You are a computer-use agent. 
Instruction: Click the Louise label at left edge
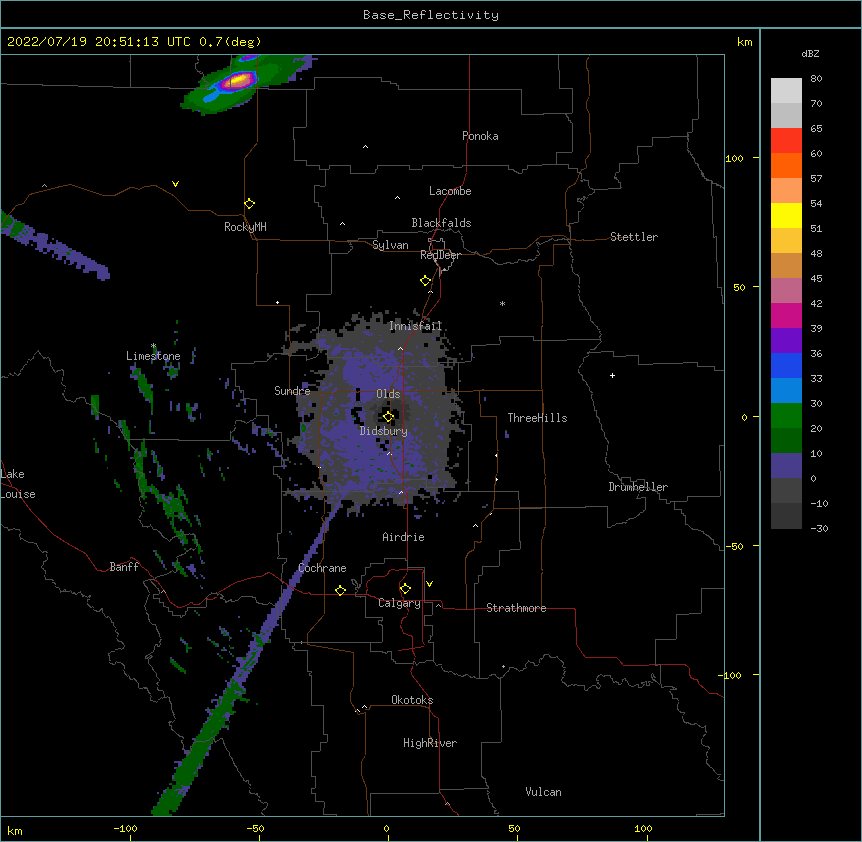pyautogui.click(x=18, y=494)
